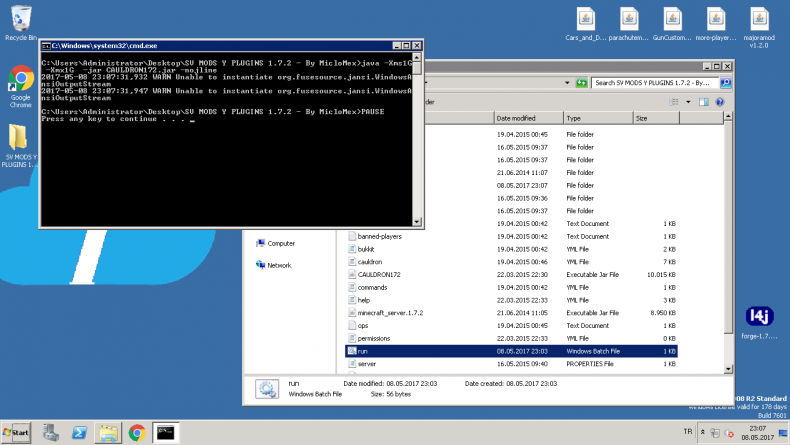790x445 pixels.
Task: Select parachutem... jar file on desktop
Action: (629, 24)
